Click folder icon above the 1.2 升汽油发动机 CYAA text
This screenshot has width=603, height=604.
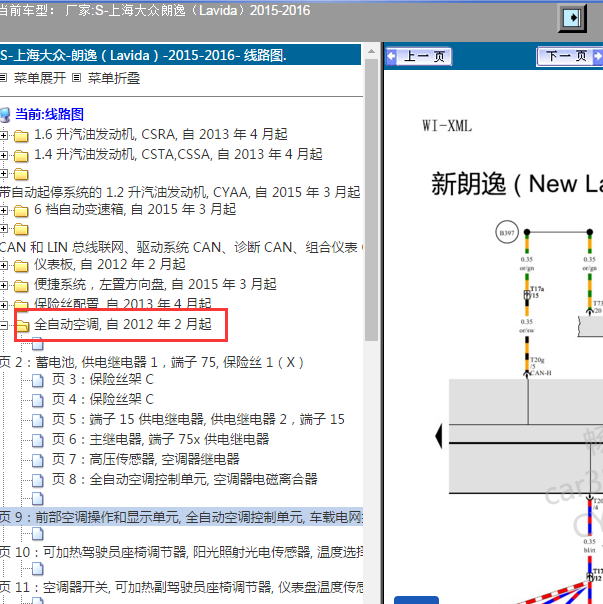[x=21, y=174]
